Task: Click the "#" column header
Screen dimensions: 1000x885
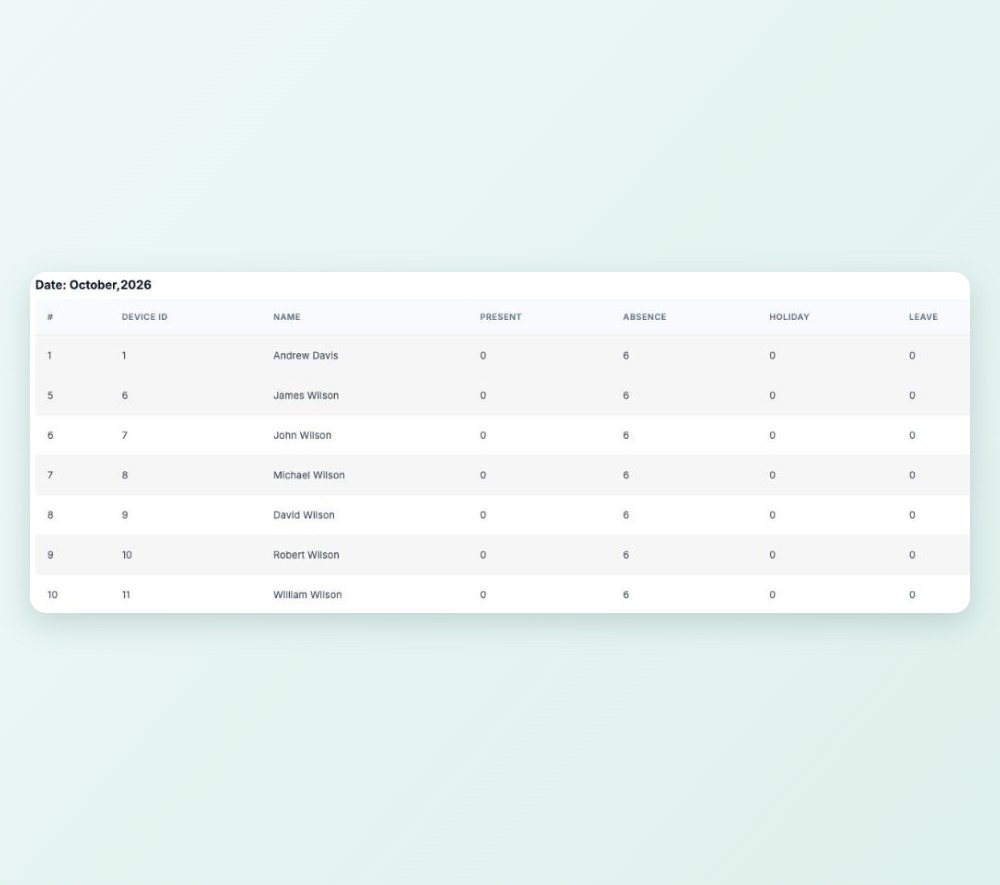Action: tap(50, 317)
